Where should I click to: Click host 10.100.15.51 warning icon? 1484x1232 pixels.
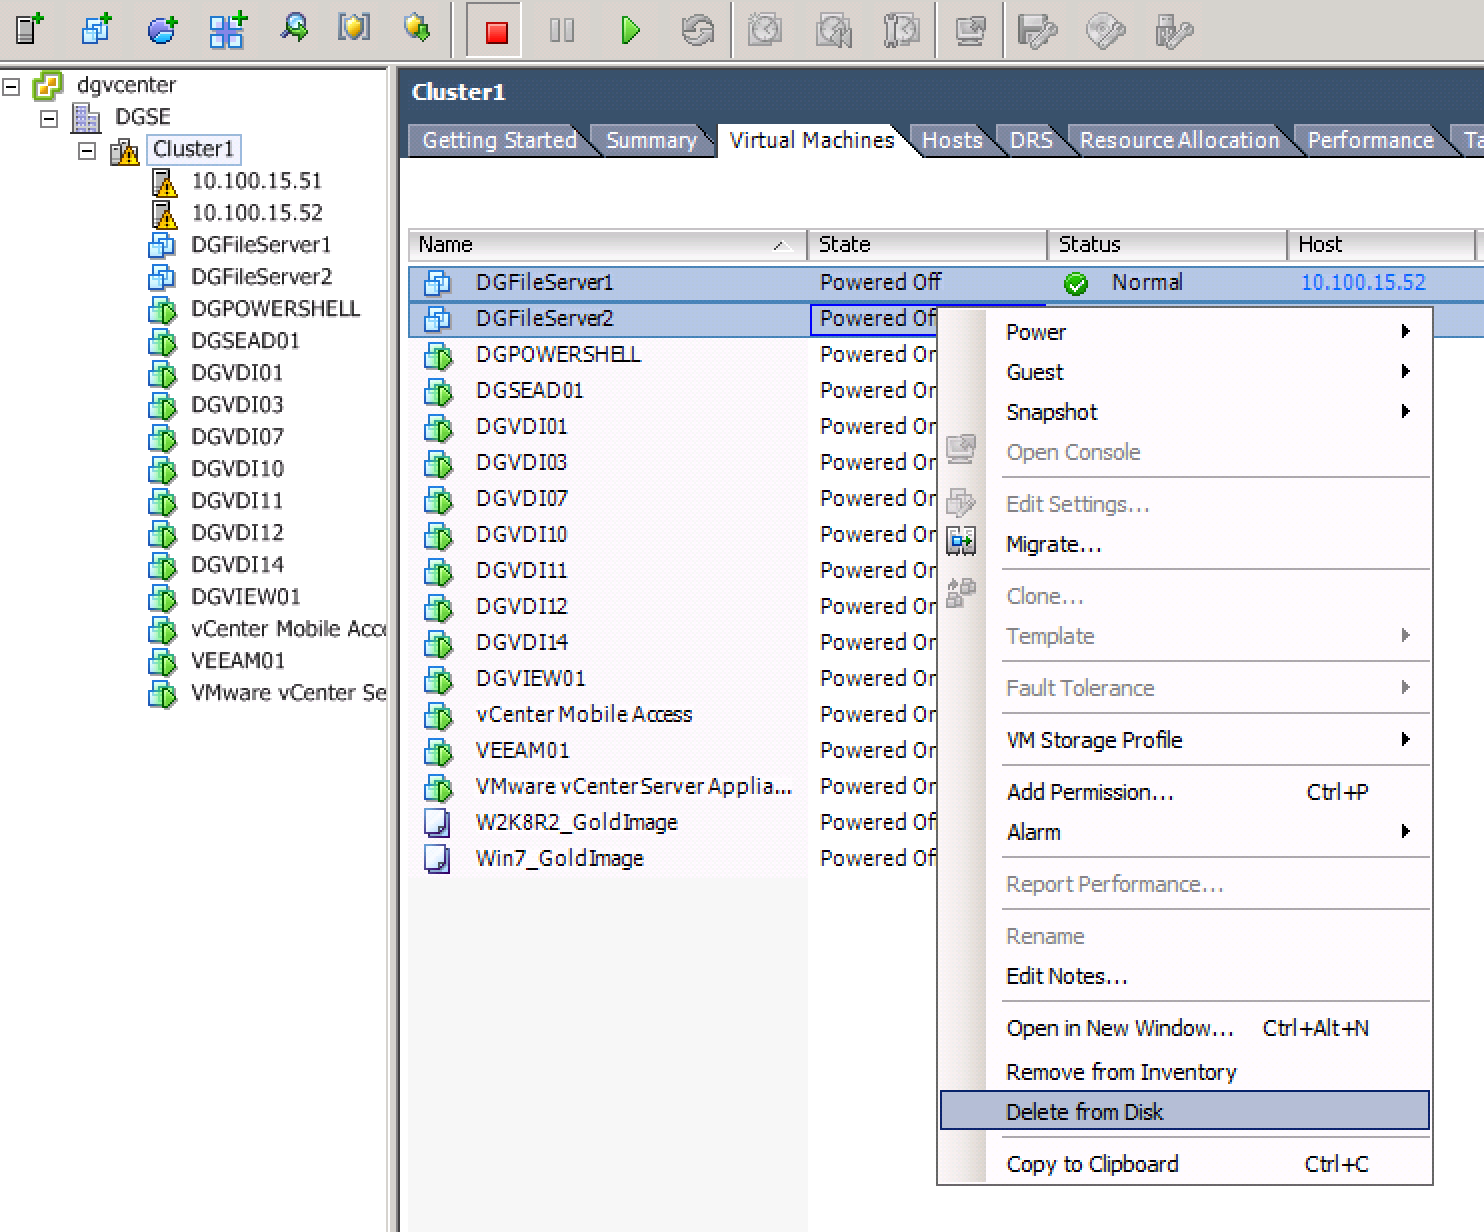164,182
